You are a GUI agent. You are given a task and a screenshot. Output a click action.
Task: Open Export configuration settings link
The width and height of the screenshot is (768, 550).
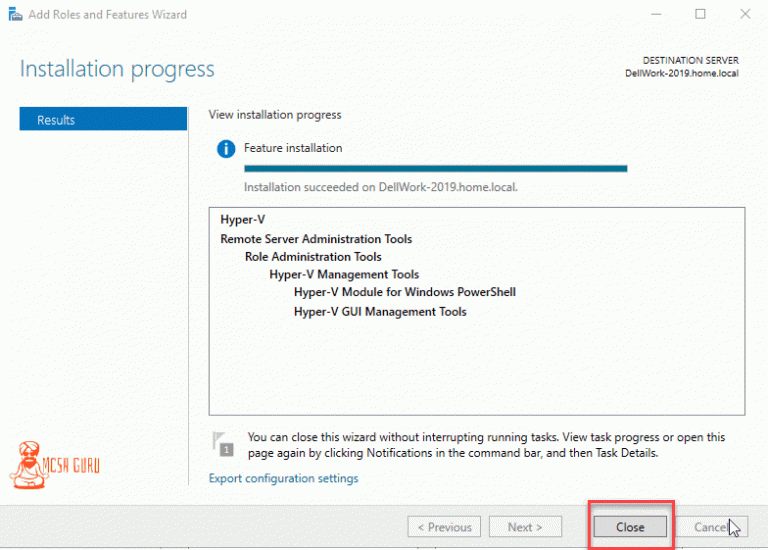coord(283,478)
